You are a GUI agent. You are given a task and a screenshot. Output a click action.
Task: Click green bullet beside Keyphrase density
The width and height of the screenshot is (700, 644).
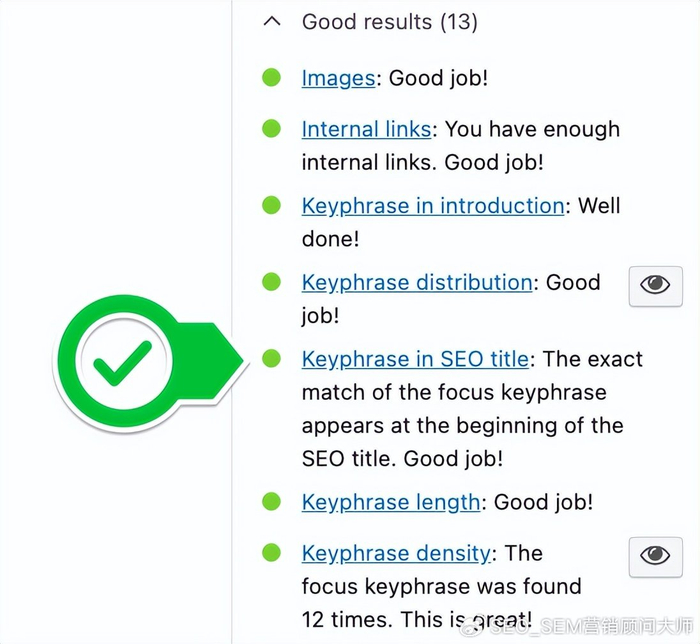click(271, 553)
